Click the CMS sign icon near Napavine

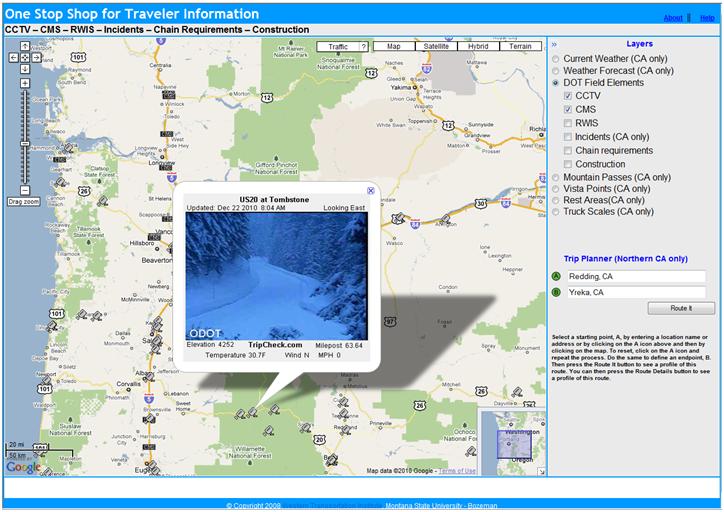pos(169,95)
